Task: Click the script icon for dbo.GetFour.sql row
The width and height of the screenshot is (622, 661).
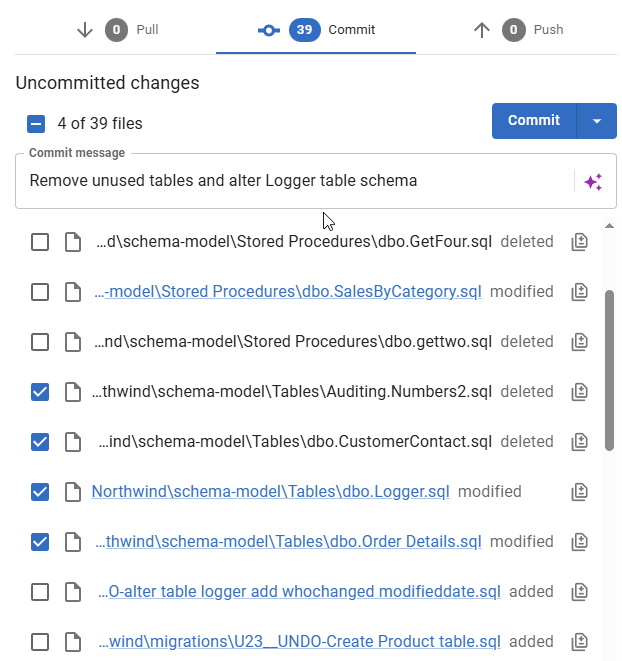Action: [x=579, y=242]
